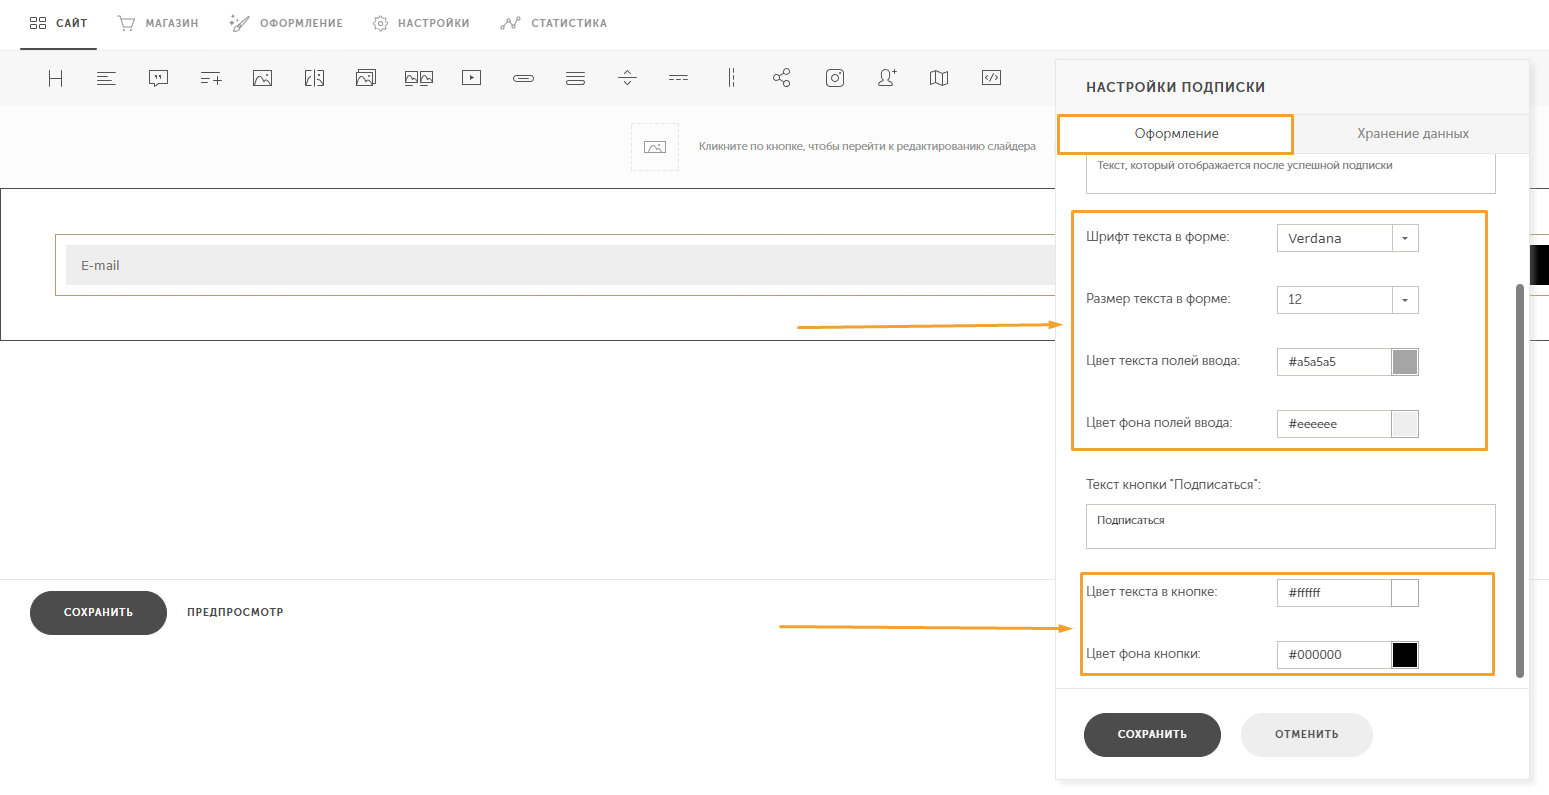Screen dimensions: 1549x795
Task: Select the heading (H) block icon
Action: tap(56, 78)
